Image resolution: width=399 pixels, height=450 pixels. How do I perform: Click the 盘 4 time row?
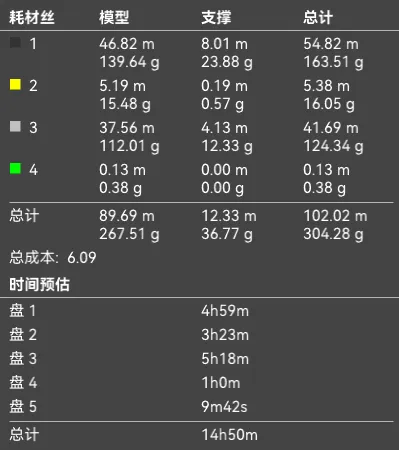tap(199, 383)
